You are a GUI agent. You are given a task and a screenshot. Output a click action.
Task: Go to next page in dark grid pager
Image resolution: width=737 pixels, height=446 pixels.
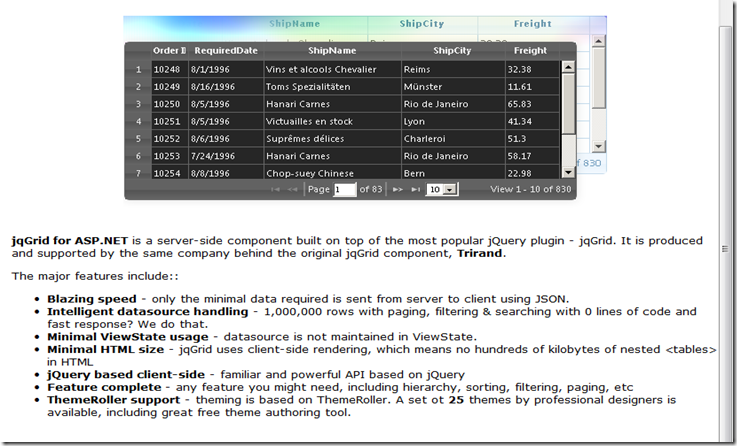tap(398, 189)
